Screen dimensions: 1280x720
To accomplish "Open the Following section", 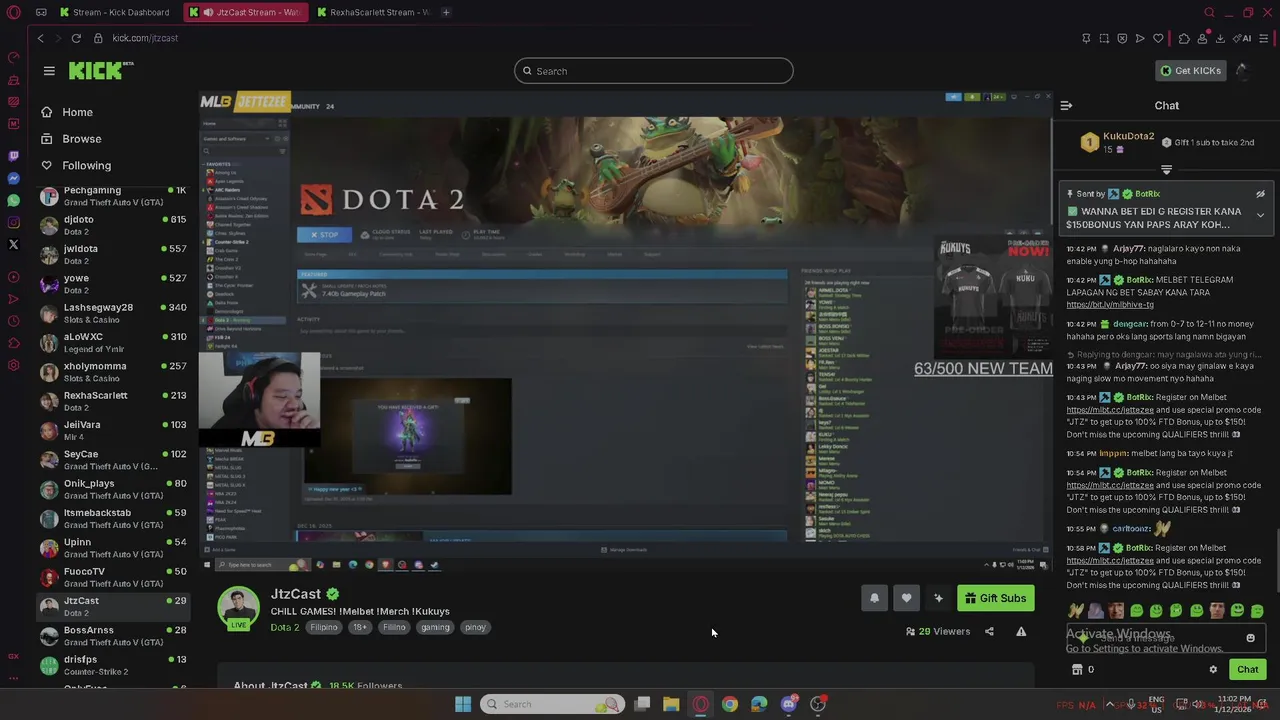I will point(86,165).
